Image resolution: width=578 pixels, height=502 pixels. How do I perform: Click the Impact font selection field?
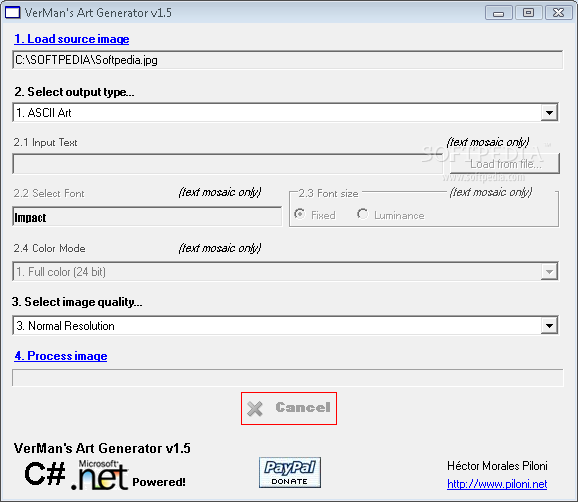pos(147,217)
